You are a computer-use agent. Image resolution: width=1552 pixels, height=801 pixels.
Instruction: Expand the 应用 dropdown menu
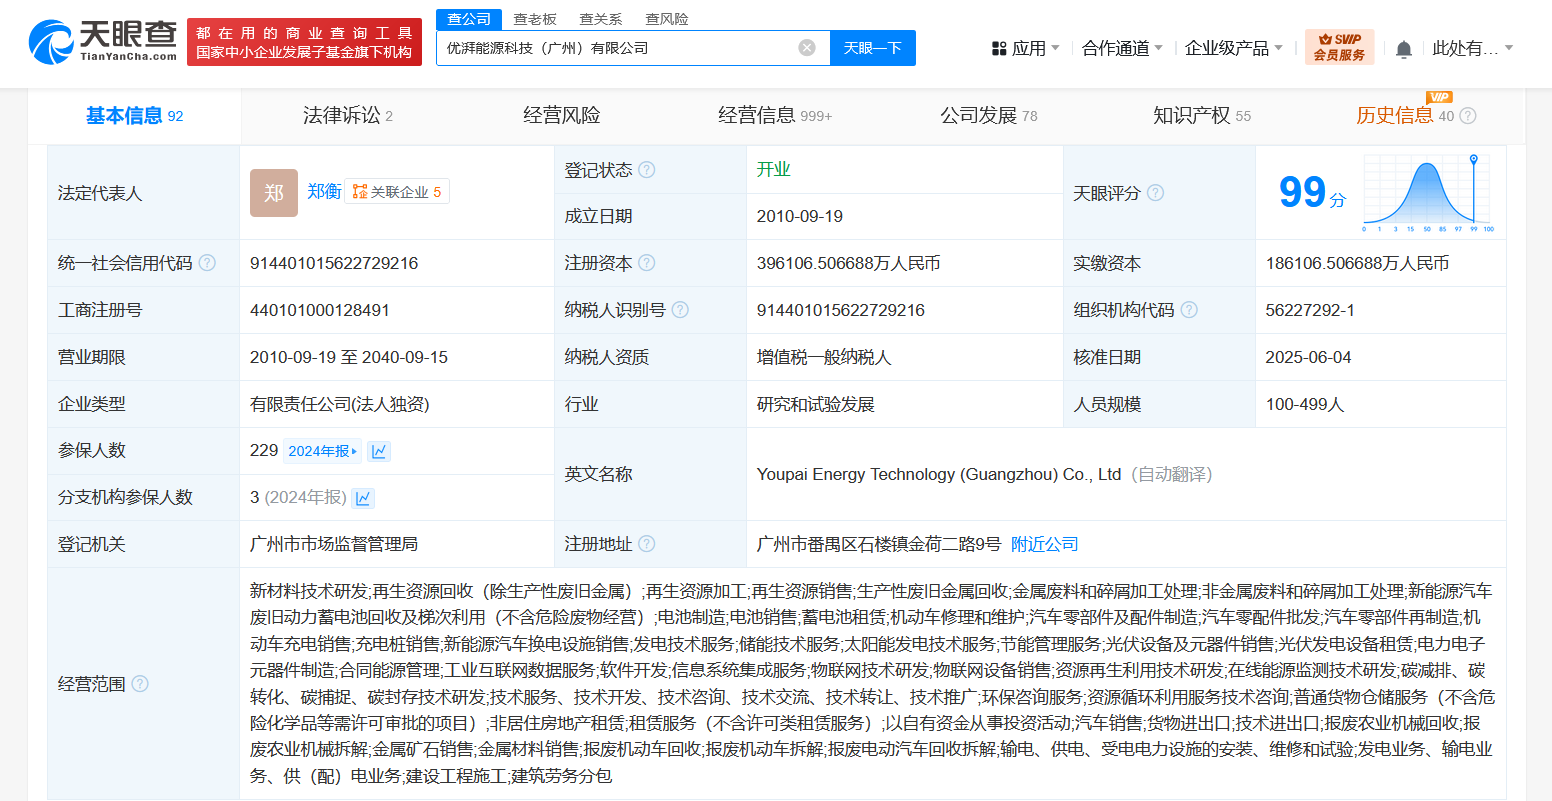click(x=1026, y=48)
